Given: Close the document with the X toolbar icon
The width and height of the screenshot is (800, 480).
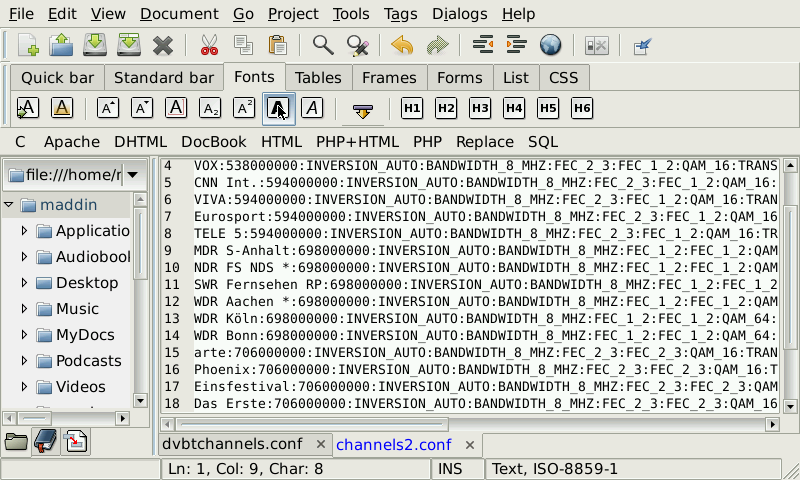Looking at the screenshot, I should [x=163, y=46].
